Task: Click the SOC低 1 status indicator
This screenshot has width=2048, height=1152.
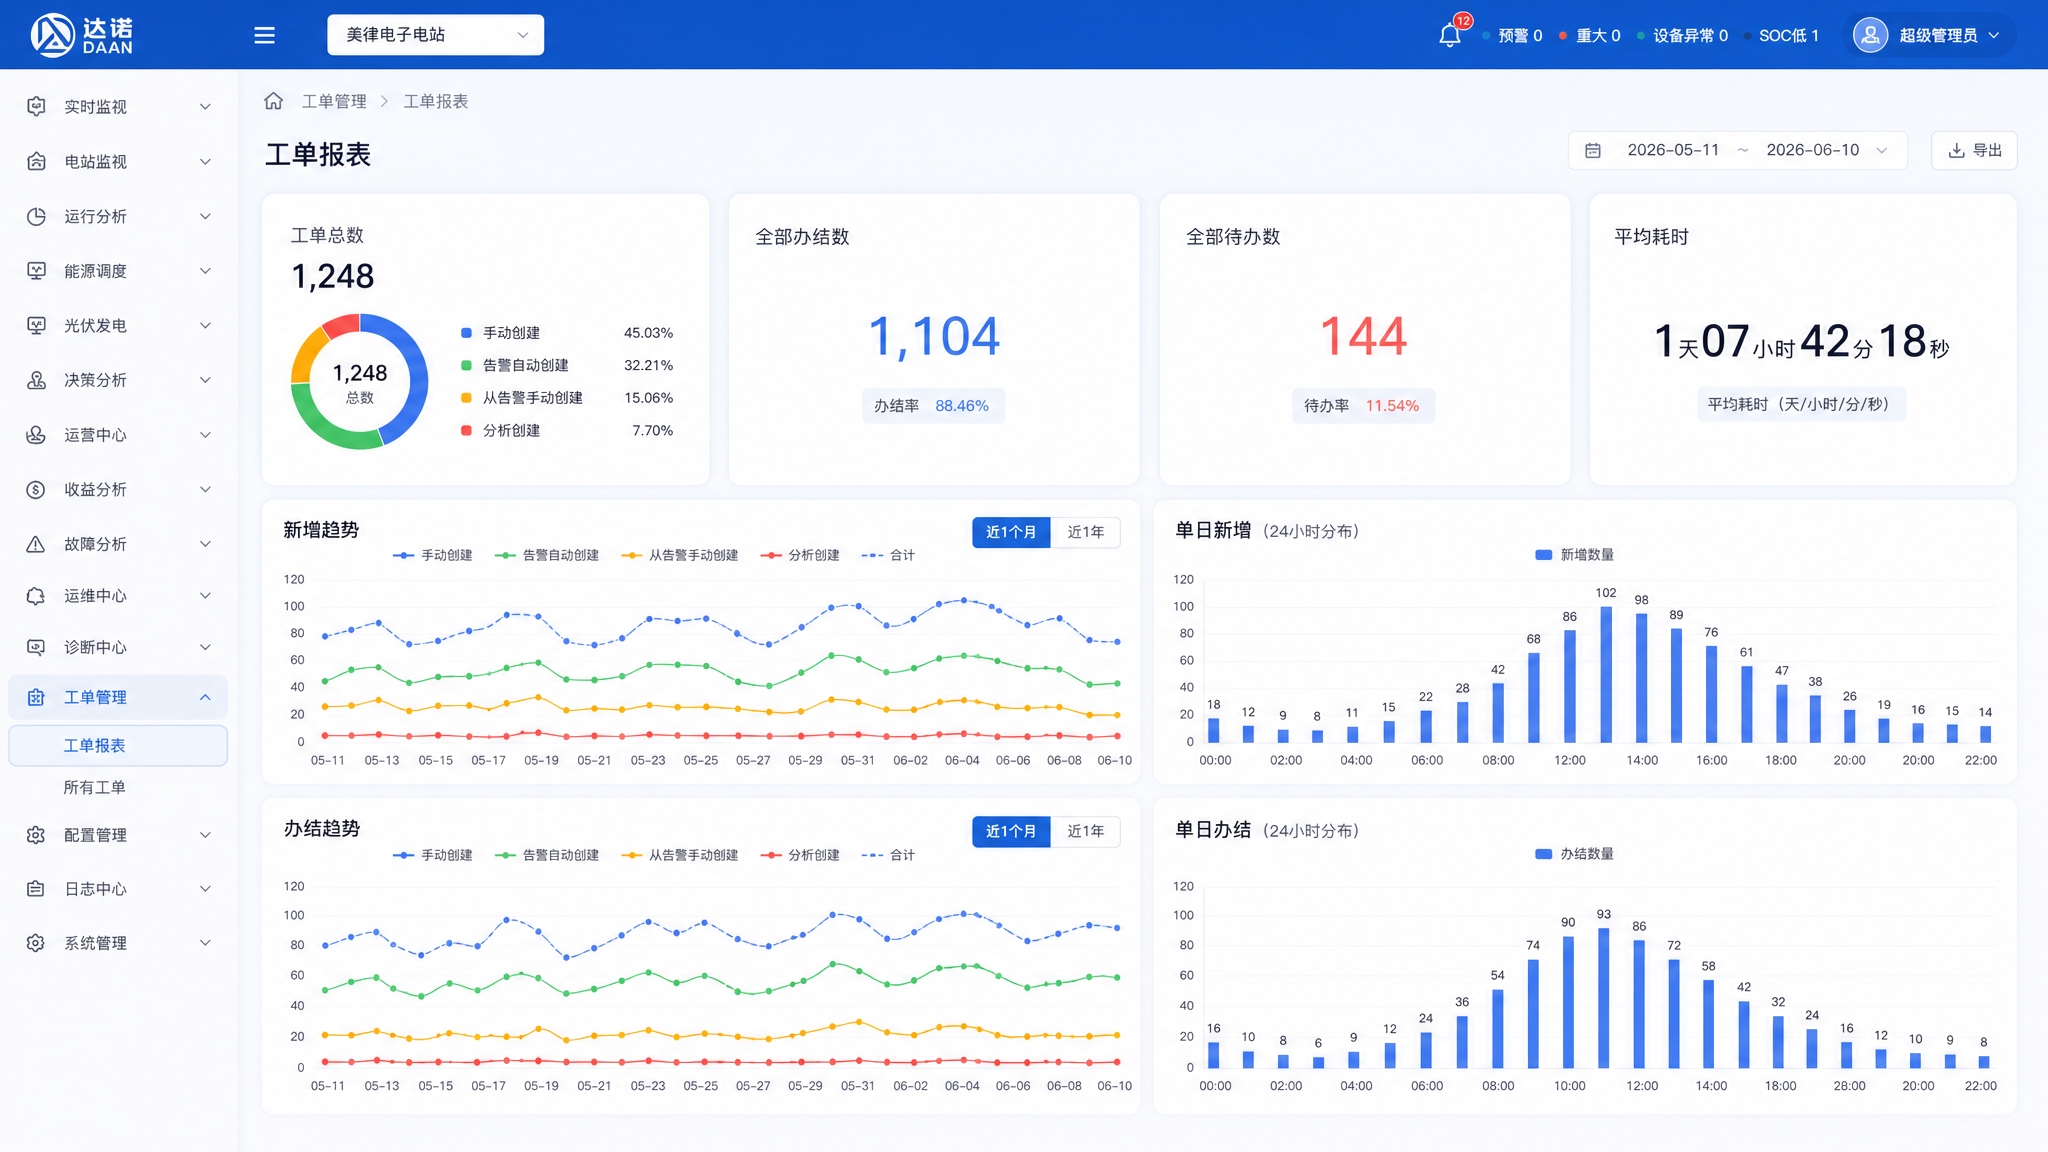Action: pos(1781,35)
